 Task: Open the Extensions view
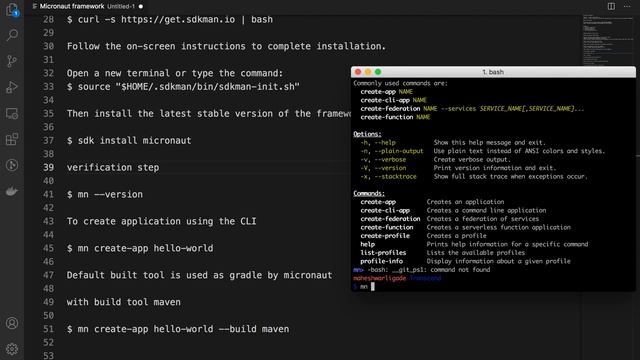(x=12, y=139)
